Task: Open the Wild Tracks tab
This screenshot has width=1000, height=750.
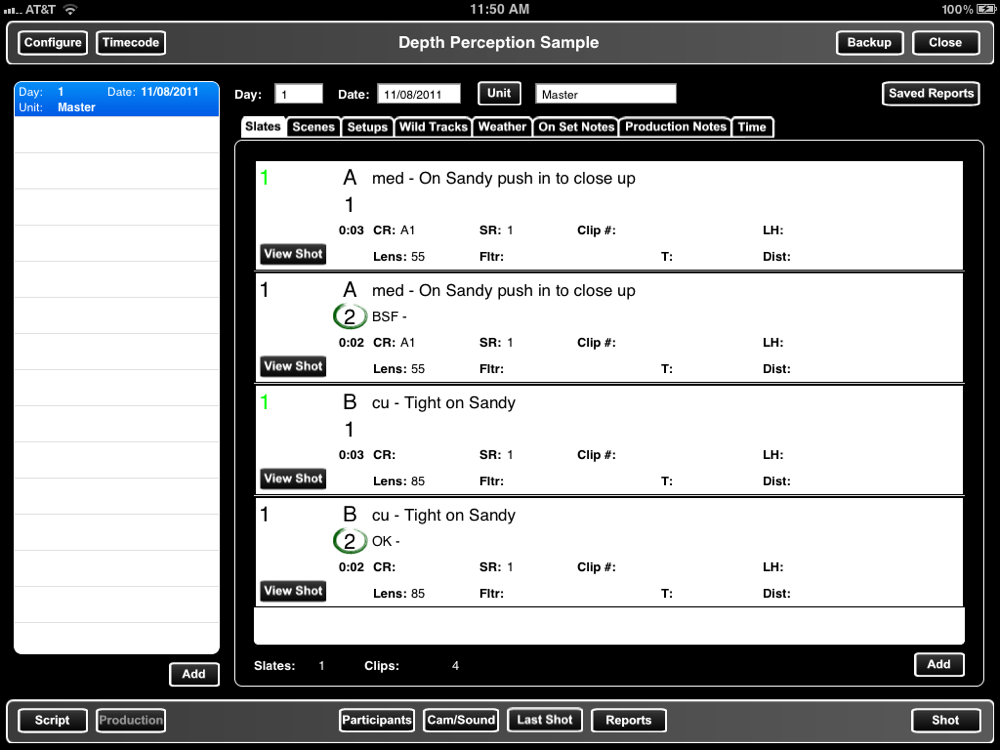Action: [x=433, y=127]
